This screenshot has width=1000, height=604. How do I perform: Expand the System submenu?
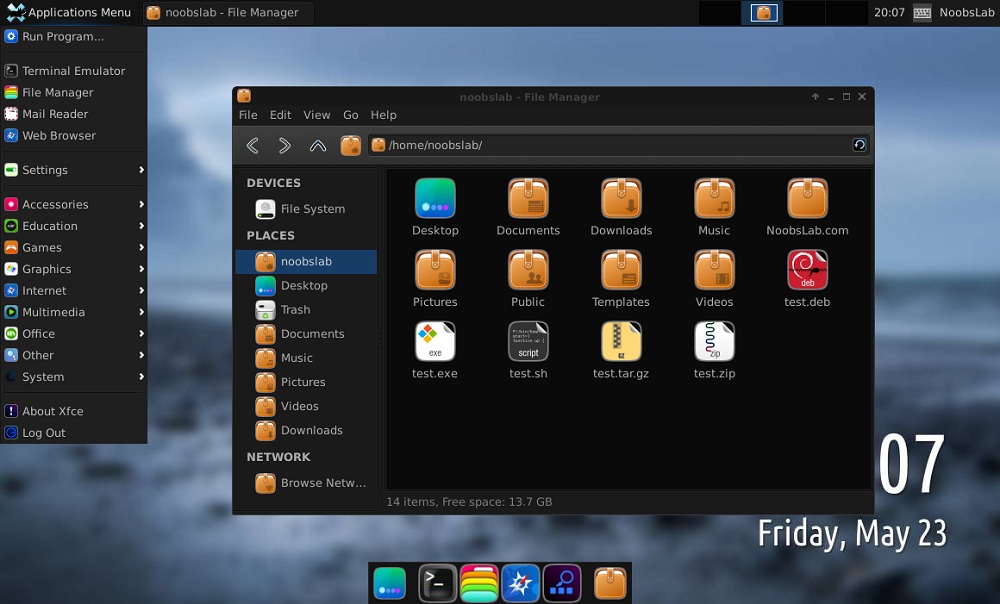pos(74,377)
